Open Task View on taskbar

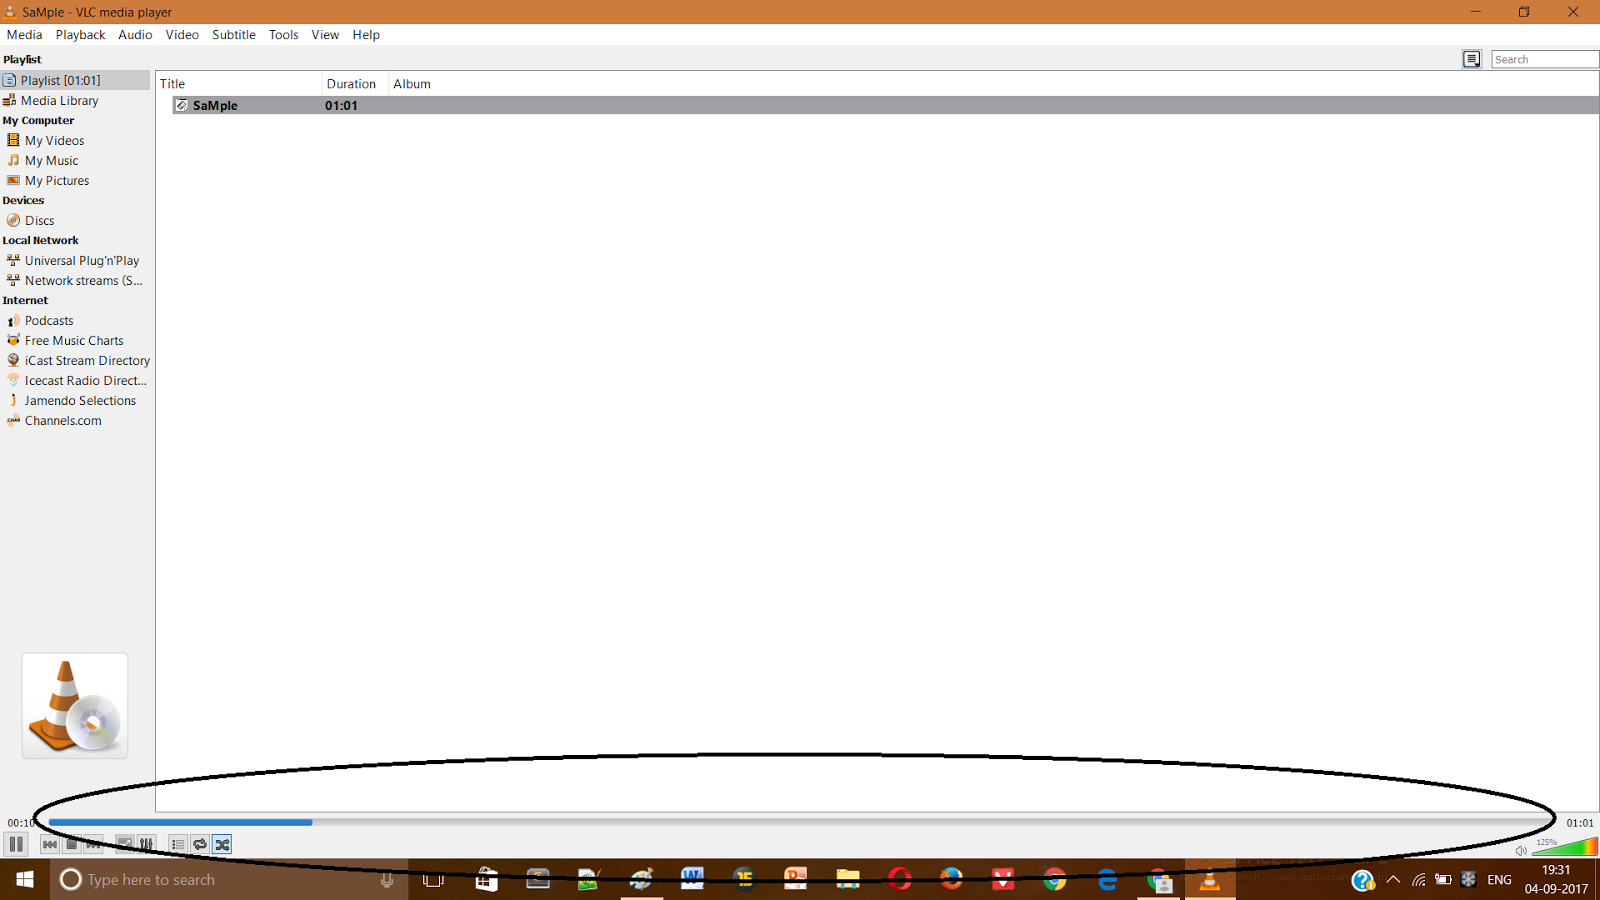433,880
